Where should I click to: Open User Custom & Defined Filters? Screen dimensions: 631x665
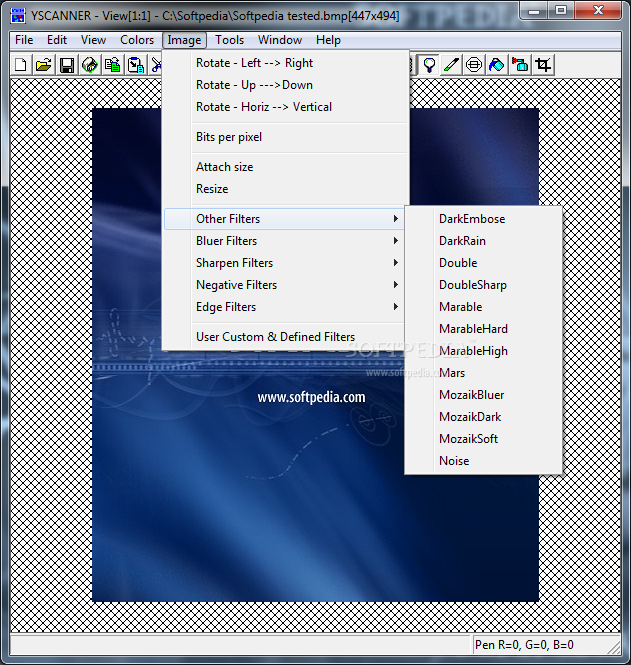point(285,337)
